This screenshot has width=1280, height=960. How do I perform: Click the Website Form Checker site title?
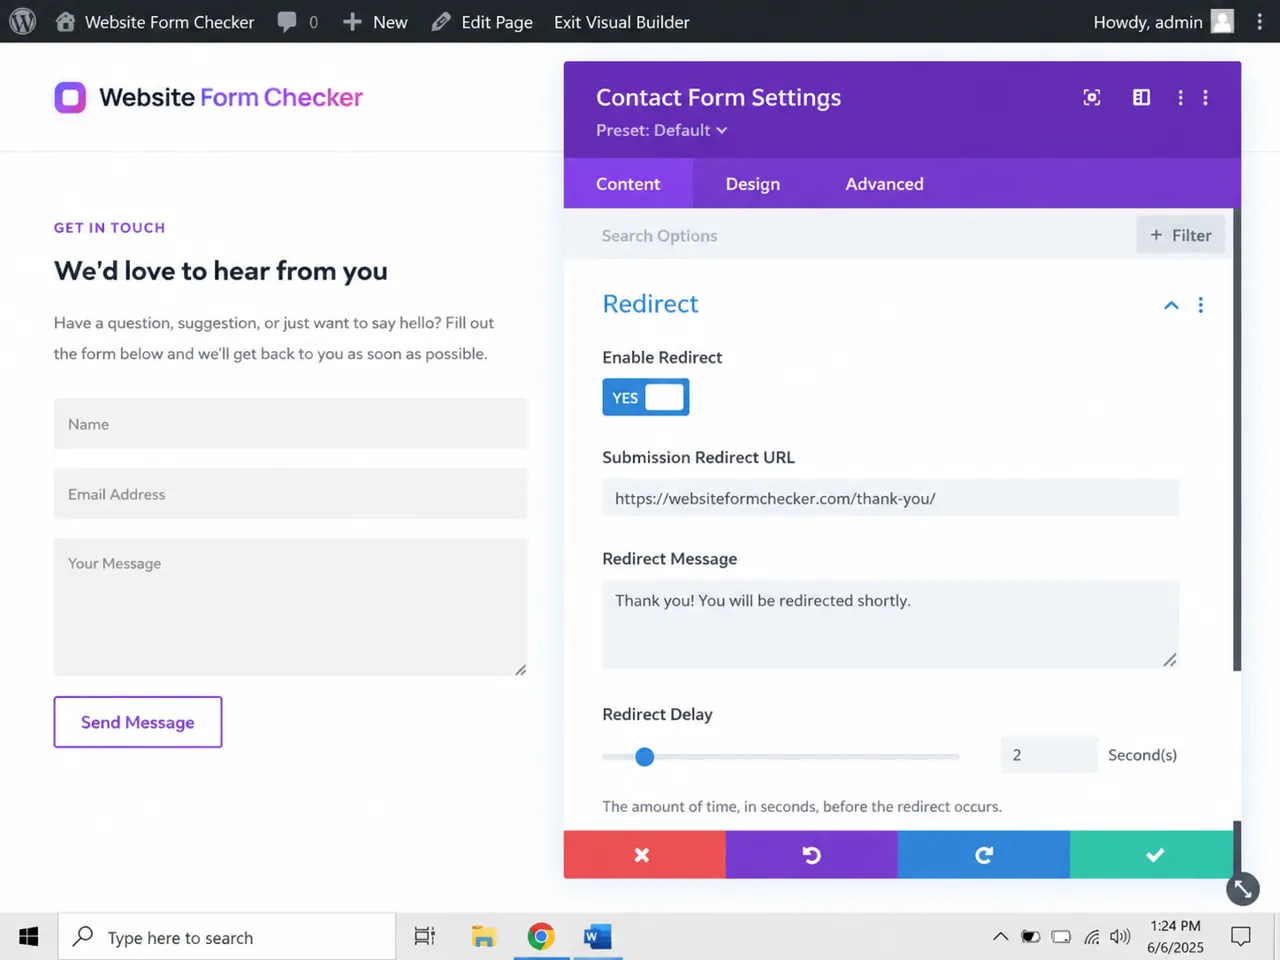point(231,97)
